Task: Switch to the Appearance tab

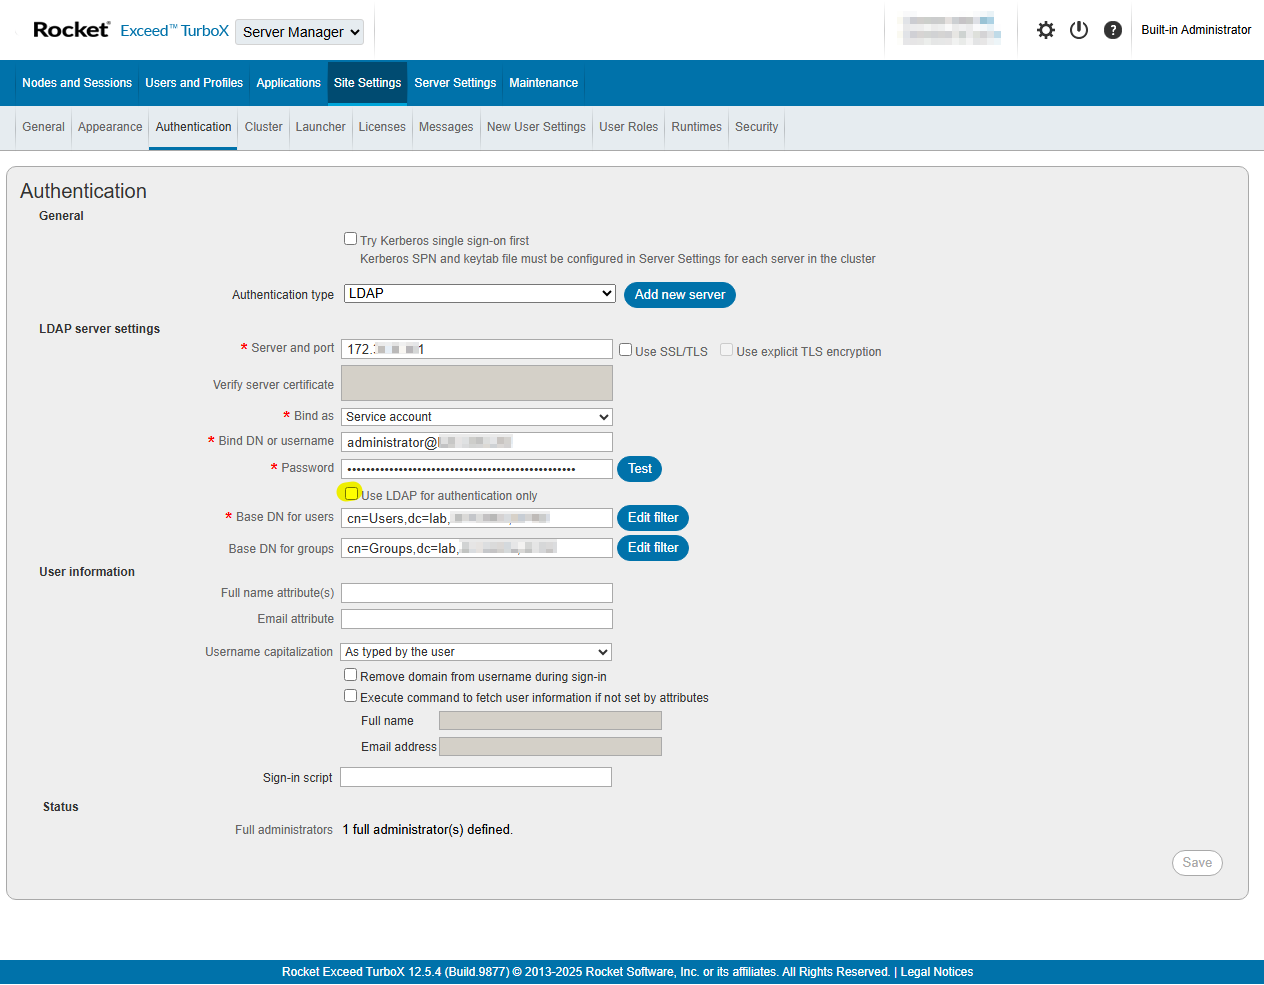Action: 110,127
